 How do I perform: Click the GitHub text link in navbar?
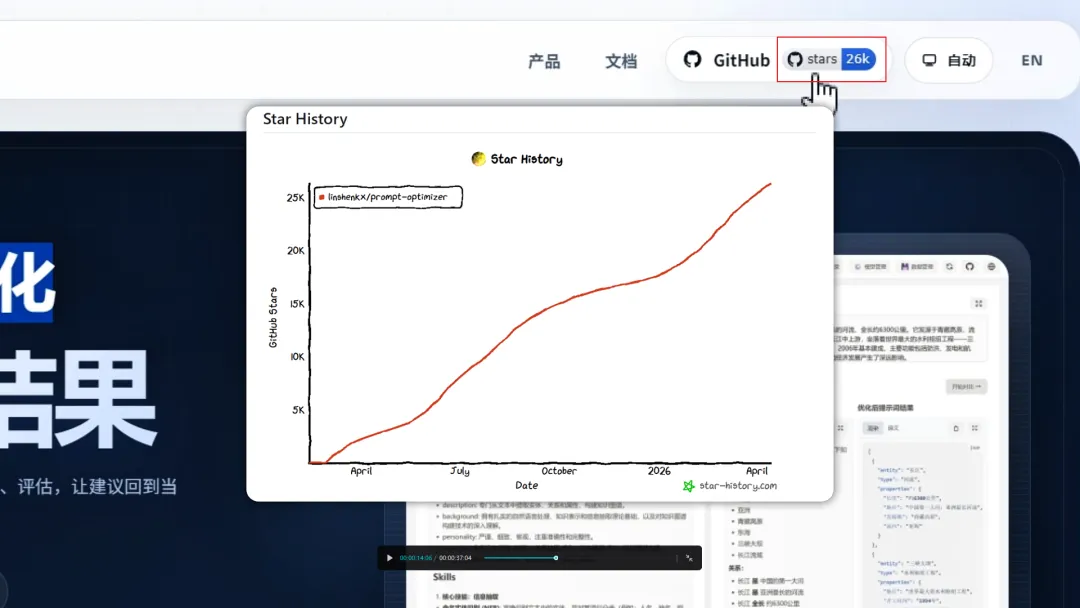pyautogui.click(x=741, y=60)
